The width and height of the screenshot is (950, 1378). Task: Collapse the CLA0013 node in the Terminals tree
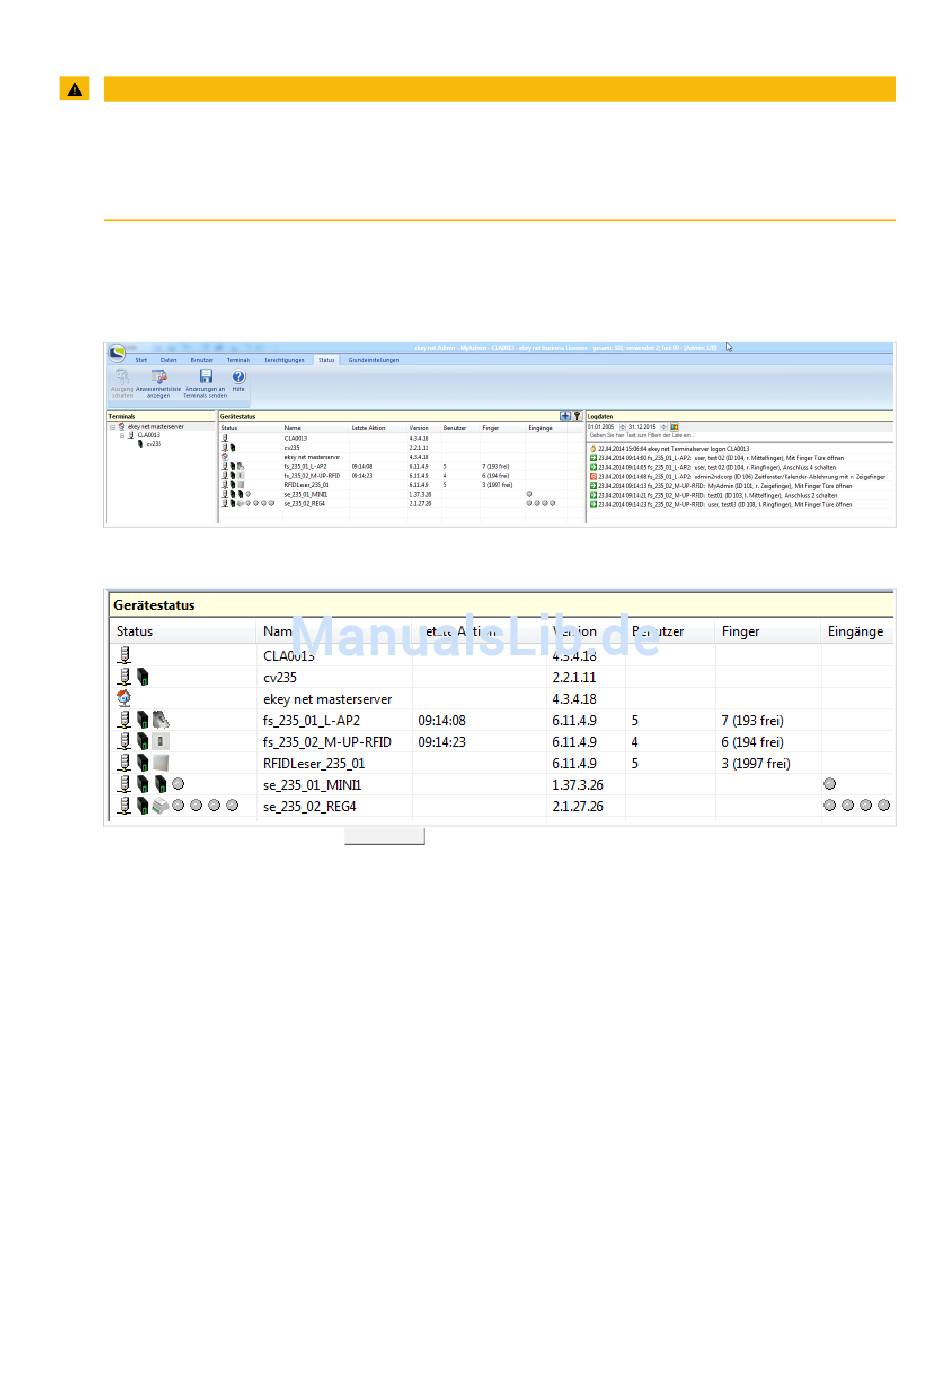coord(122,436)
